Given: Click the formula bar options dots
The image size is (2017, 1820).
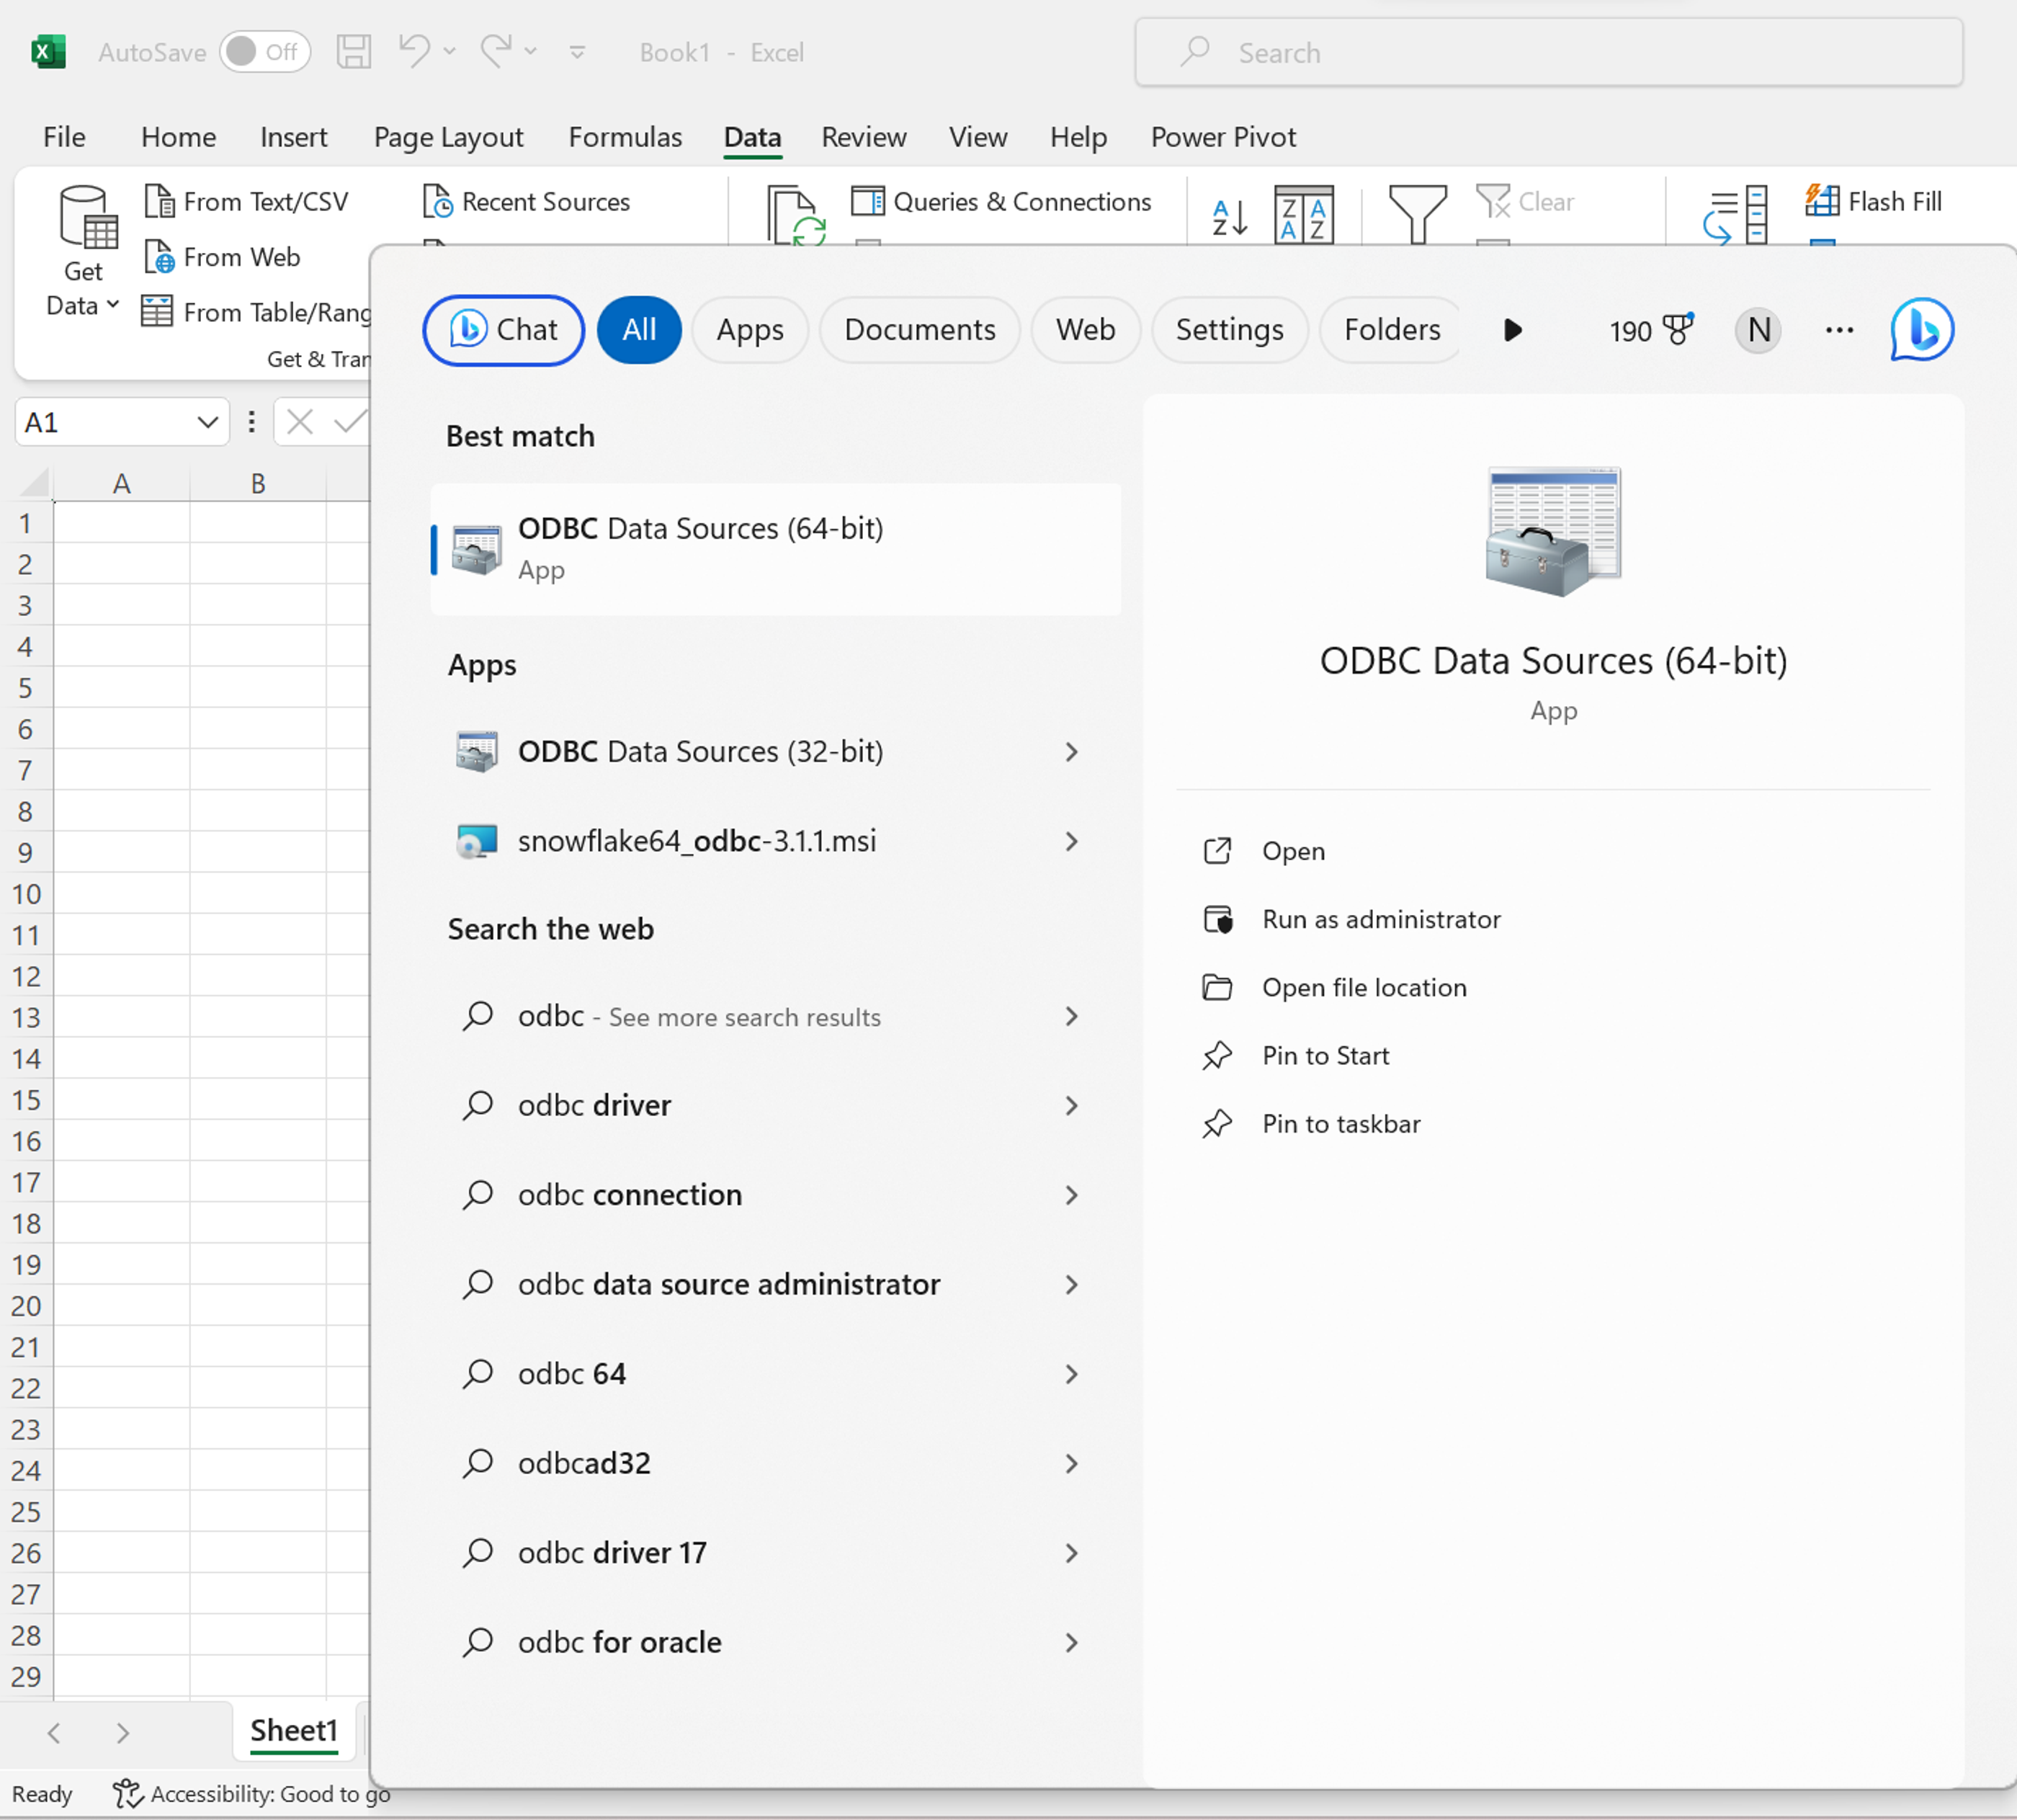Looking at the screenshot, I should point(251,422).
